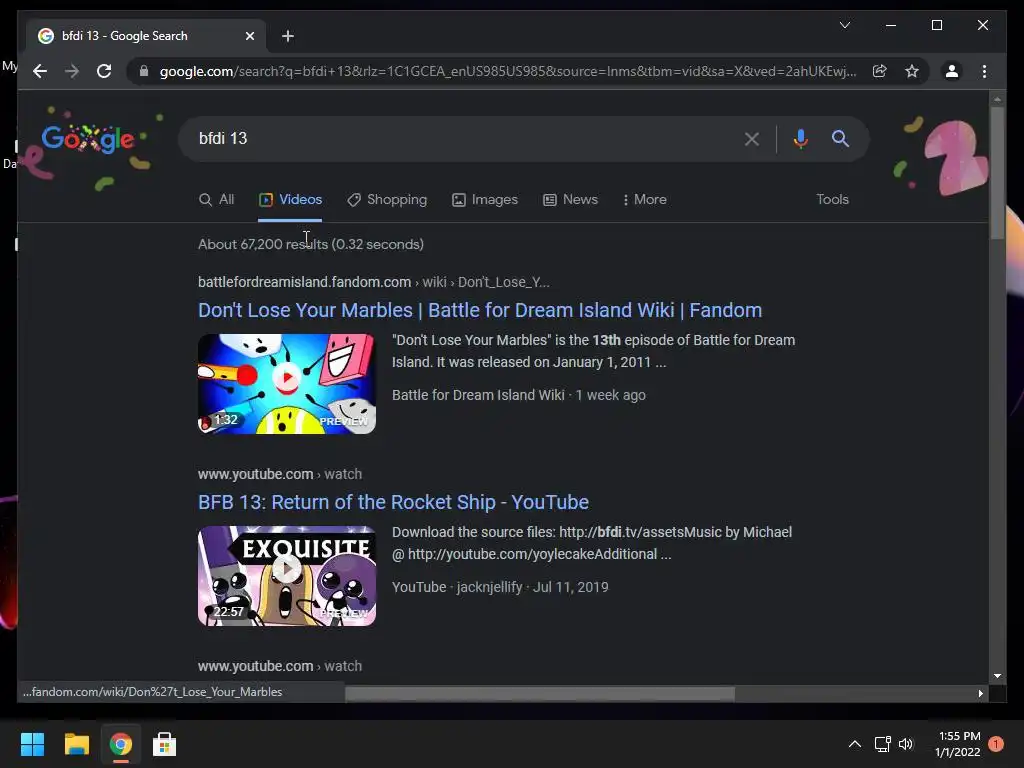Image resolution: width=1024 pixels, height=768 pixels.
Task: Switch to Shopping results
Action: point(387,200)
